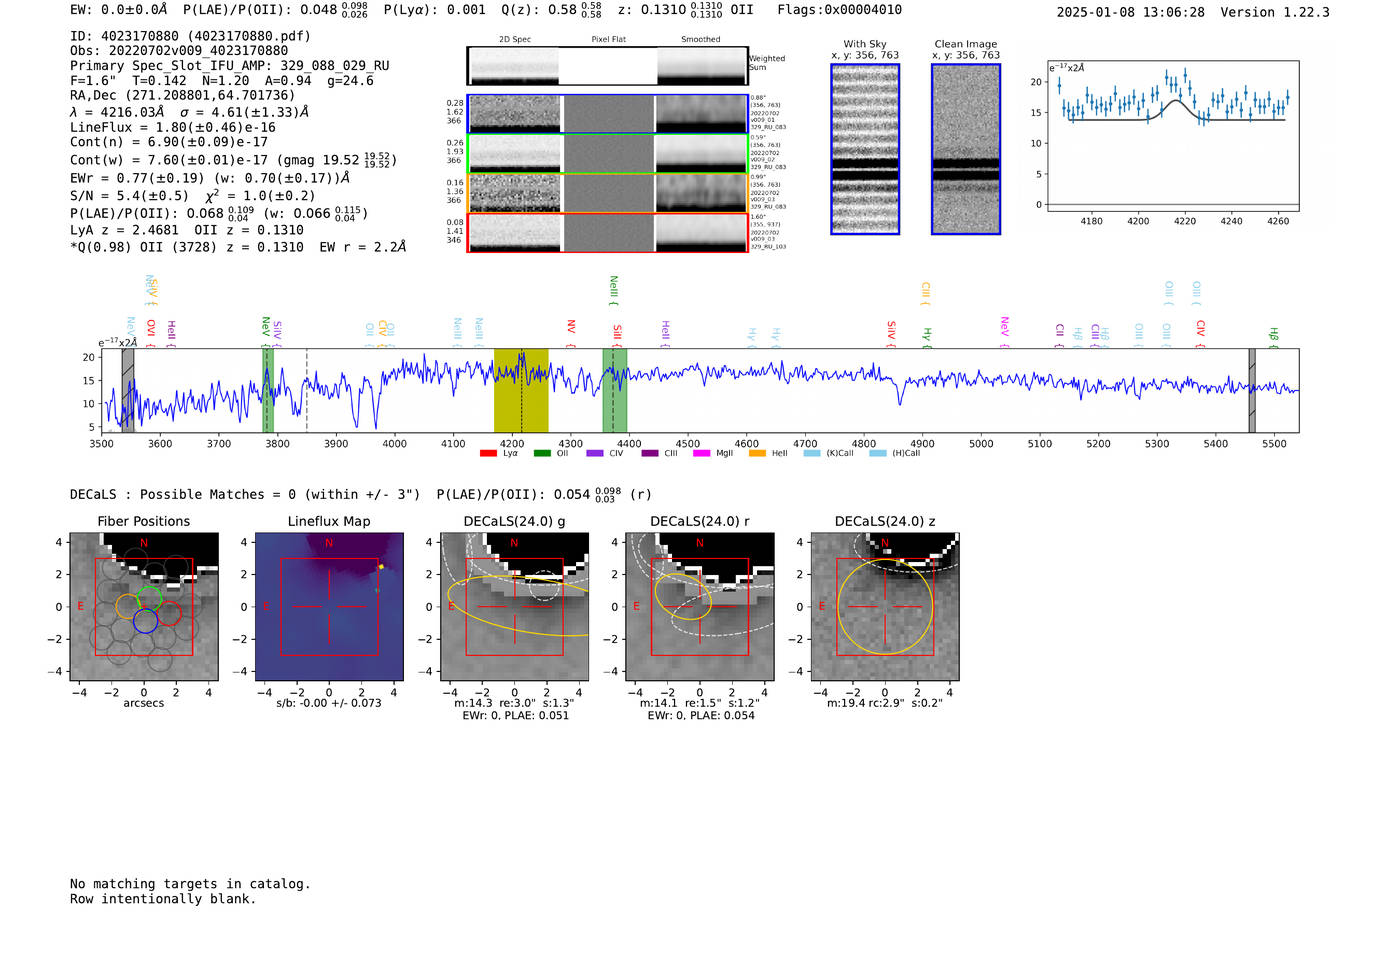1400x953 pixels.
Task: Click the orange fiber circle in Fiber Positions
Action: [x=128, y=606]
